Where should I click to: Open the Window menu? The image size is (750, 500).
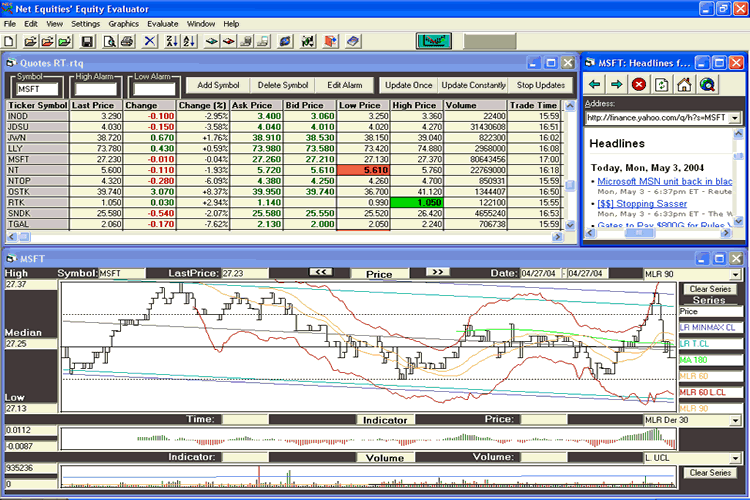(x=201, y=23)
